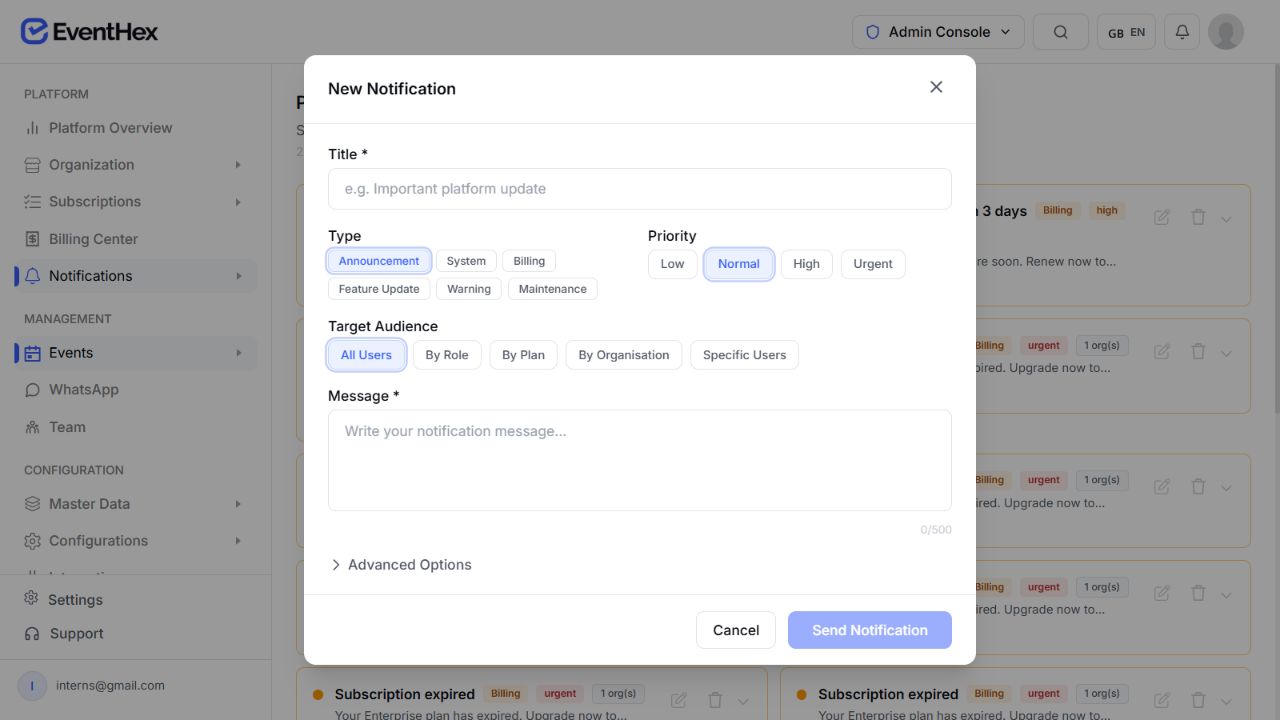This screenshot has width=1280, height=720.
Task: Set priority to Low
Action: pyautogui.click(x=673, y=264)
